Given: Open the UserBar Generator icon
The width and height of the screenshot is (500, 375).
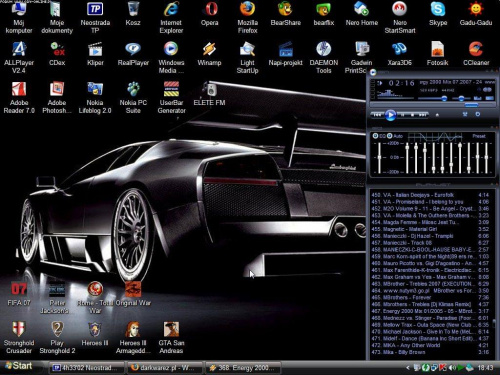Looking at the screenshot, I should click(171, 98).
